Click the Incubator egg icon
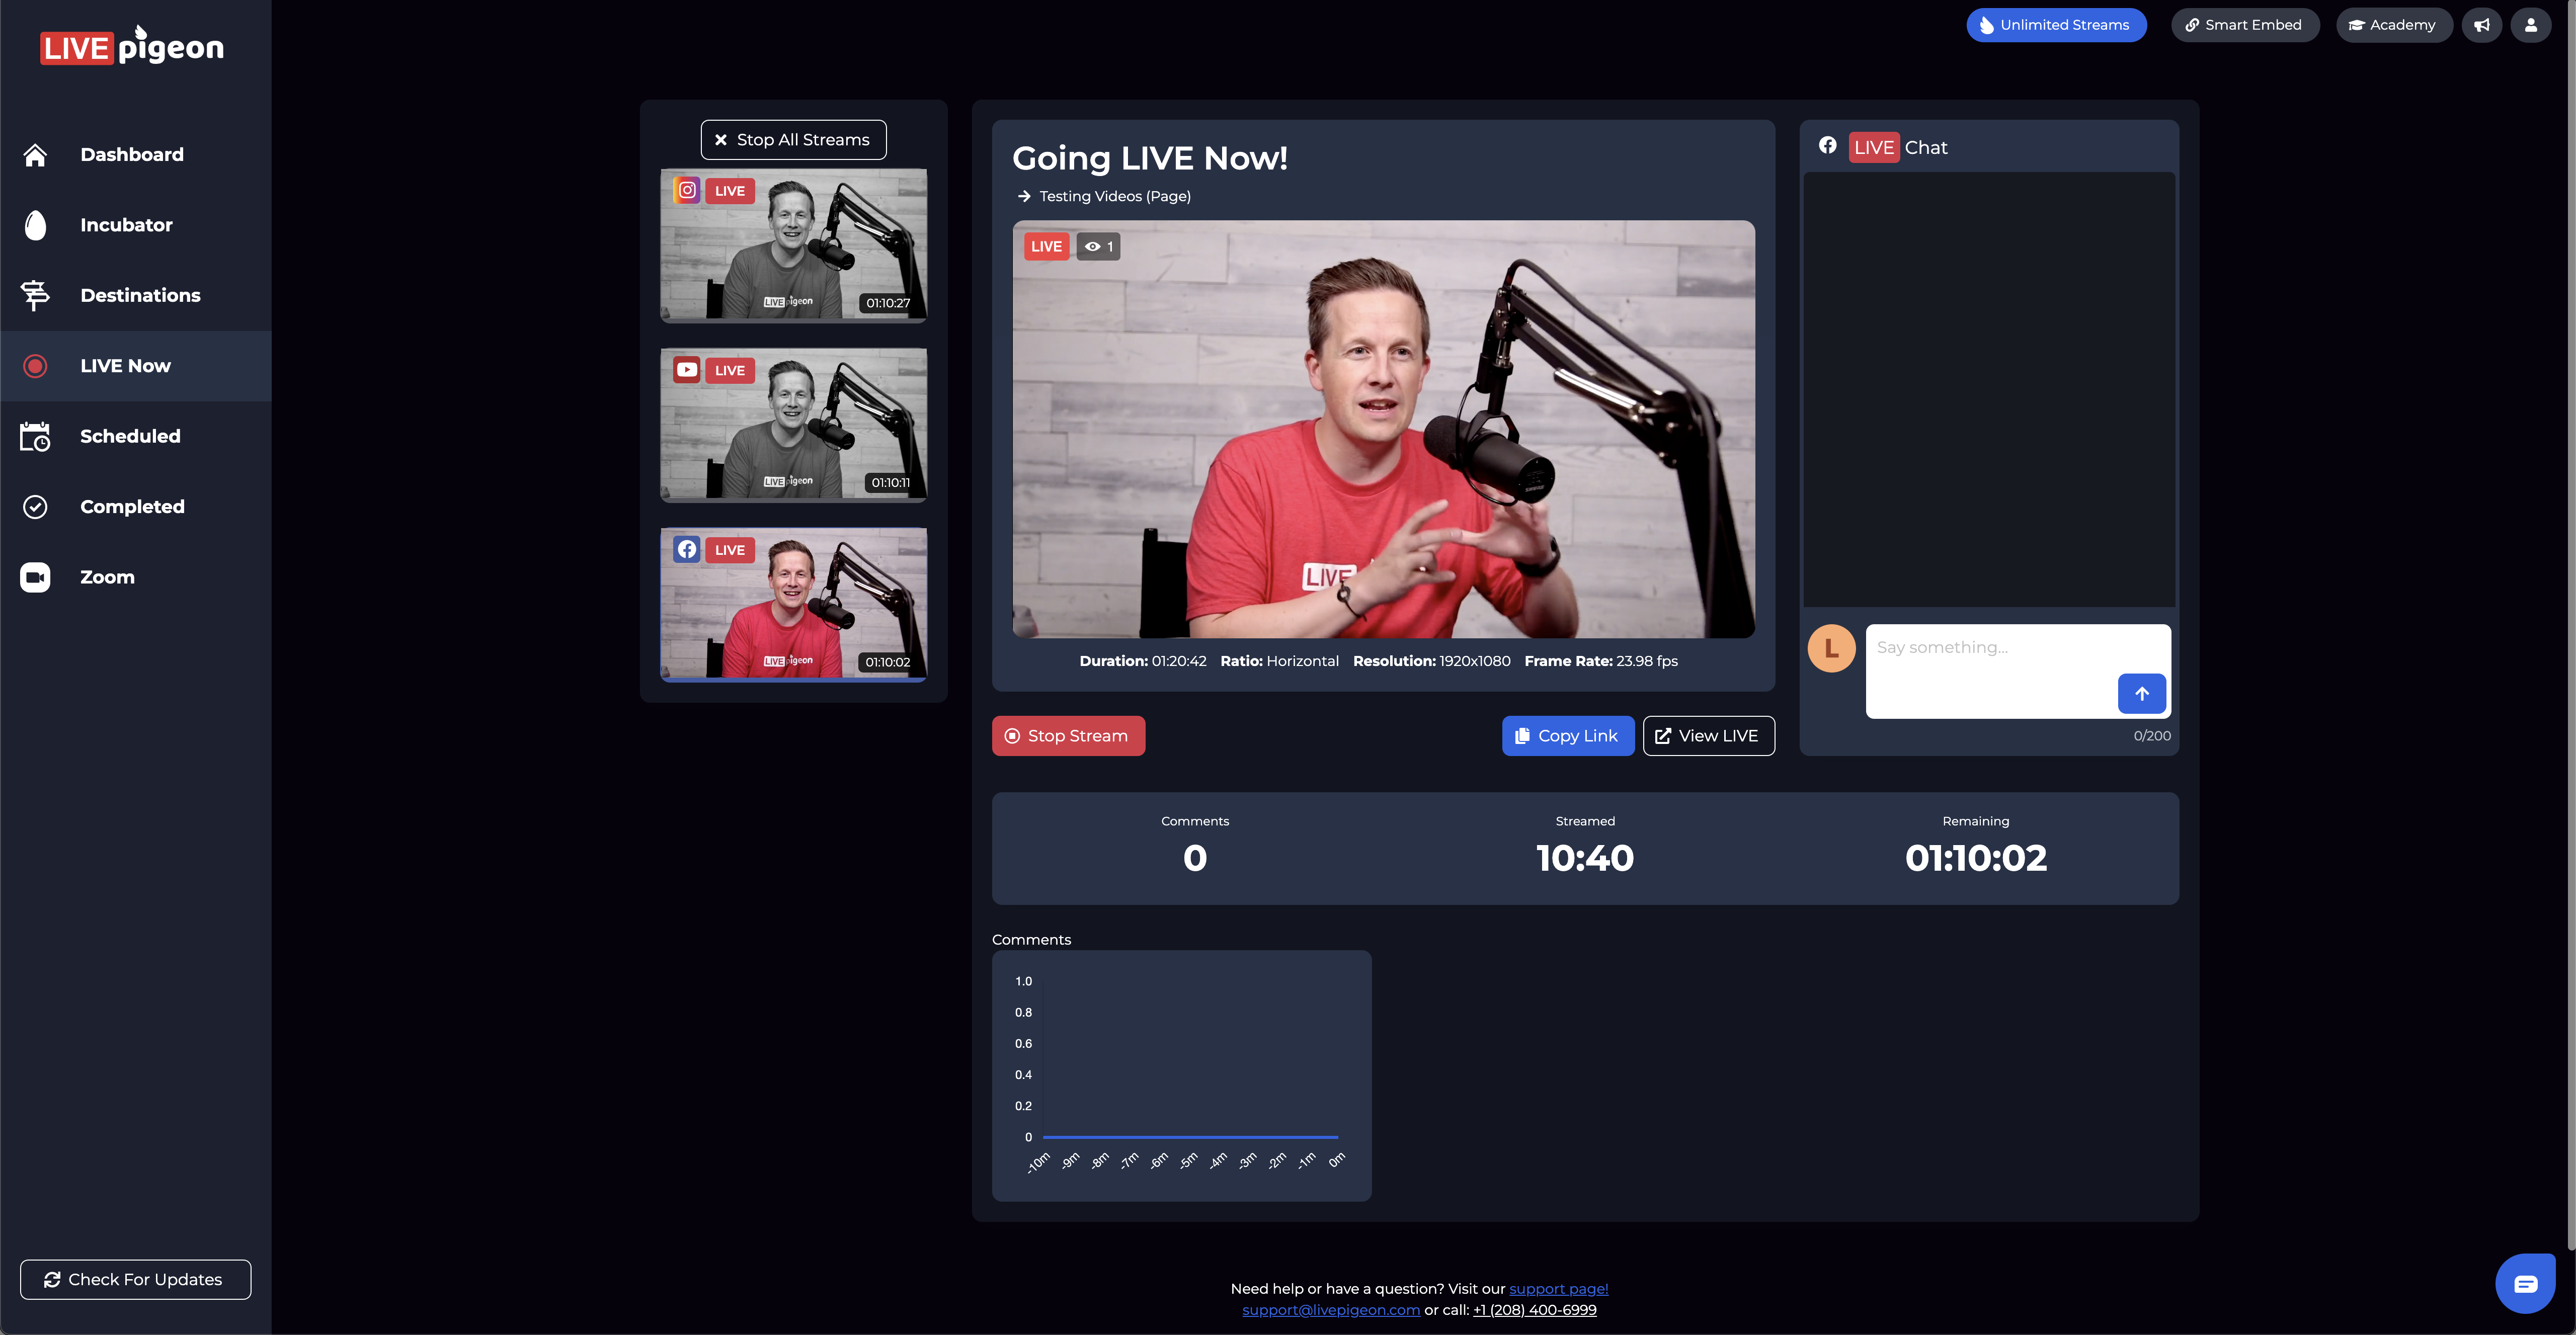Screen dimensions: 2576x1335 point(35,225)
